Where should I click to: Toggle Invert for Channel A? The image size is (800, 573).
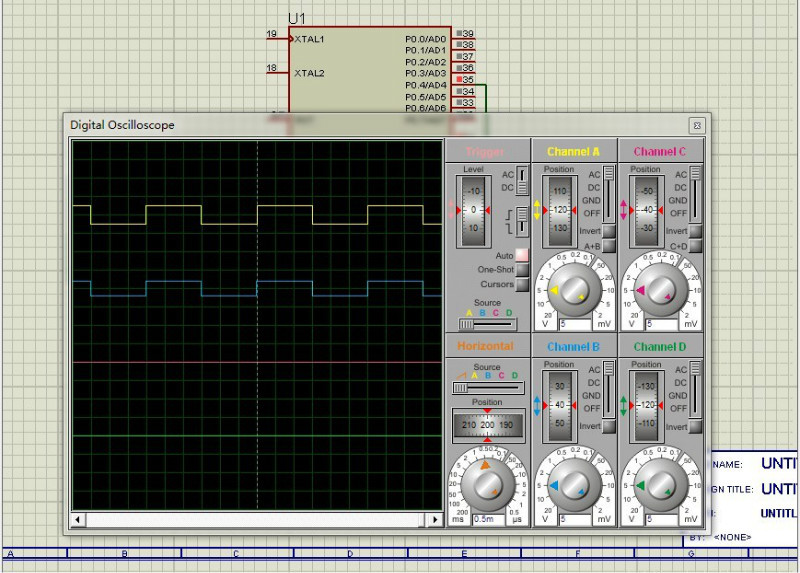608,231
